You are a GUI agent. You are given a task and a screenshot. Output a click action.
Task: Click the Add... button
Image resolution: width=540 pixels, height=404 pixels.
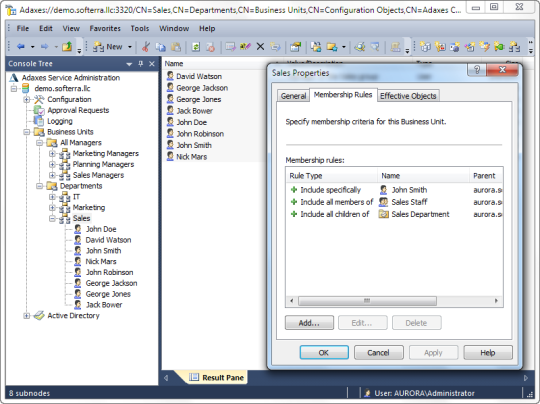click(x=309, y=323)
